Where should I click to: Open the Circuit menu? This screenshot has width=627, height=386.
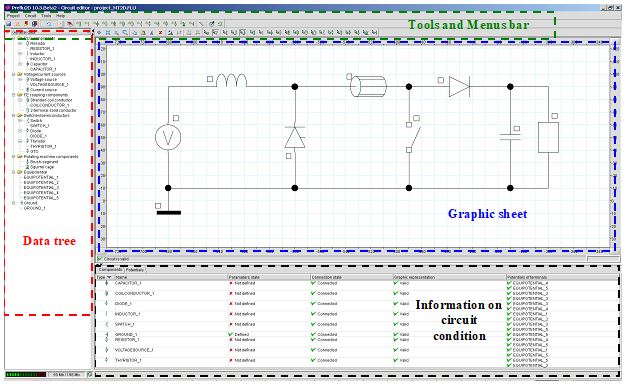click(x=30, y=16)
